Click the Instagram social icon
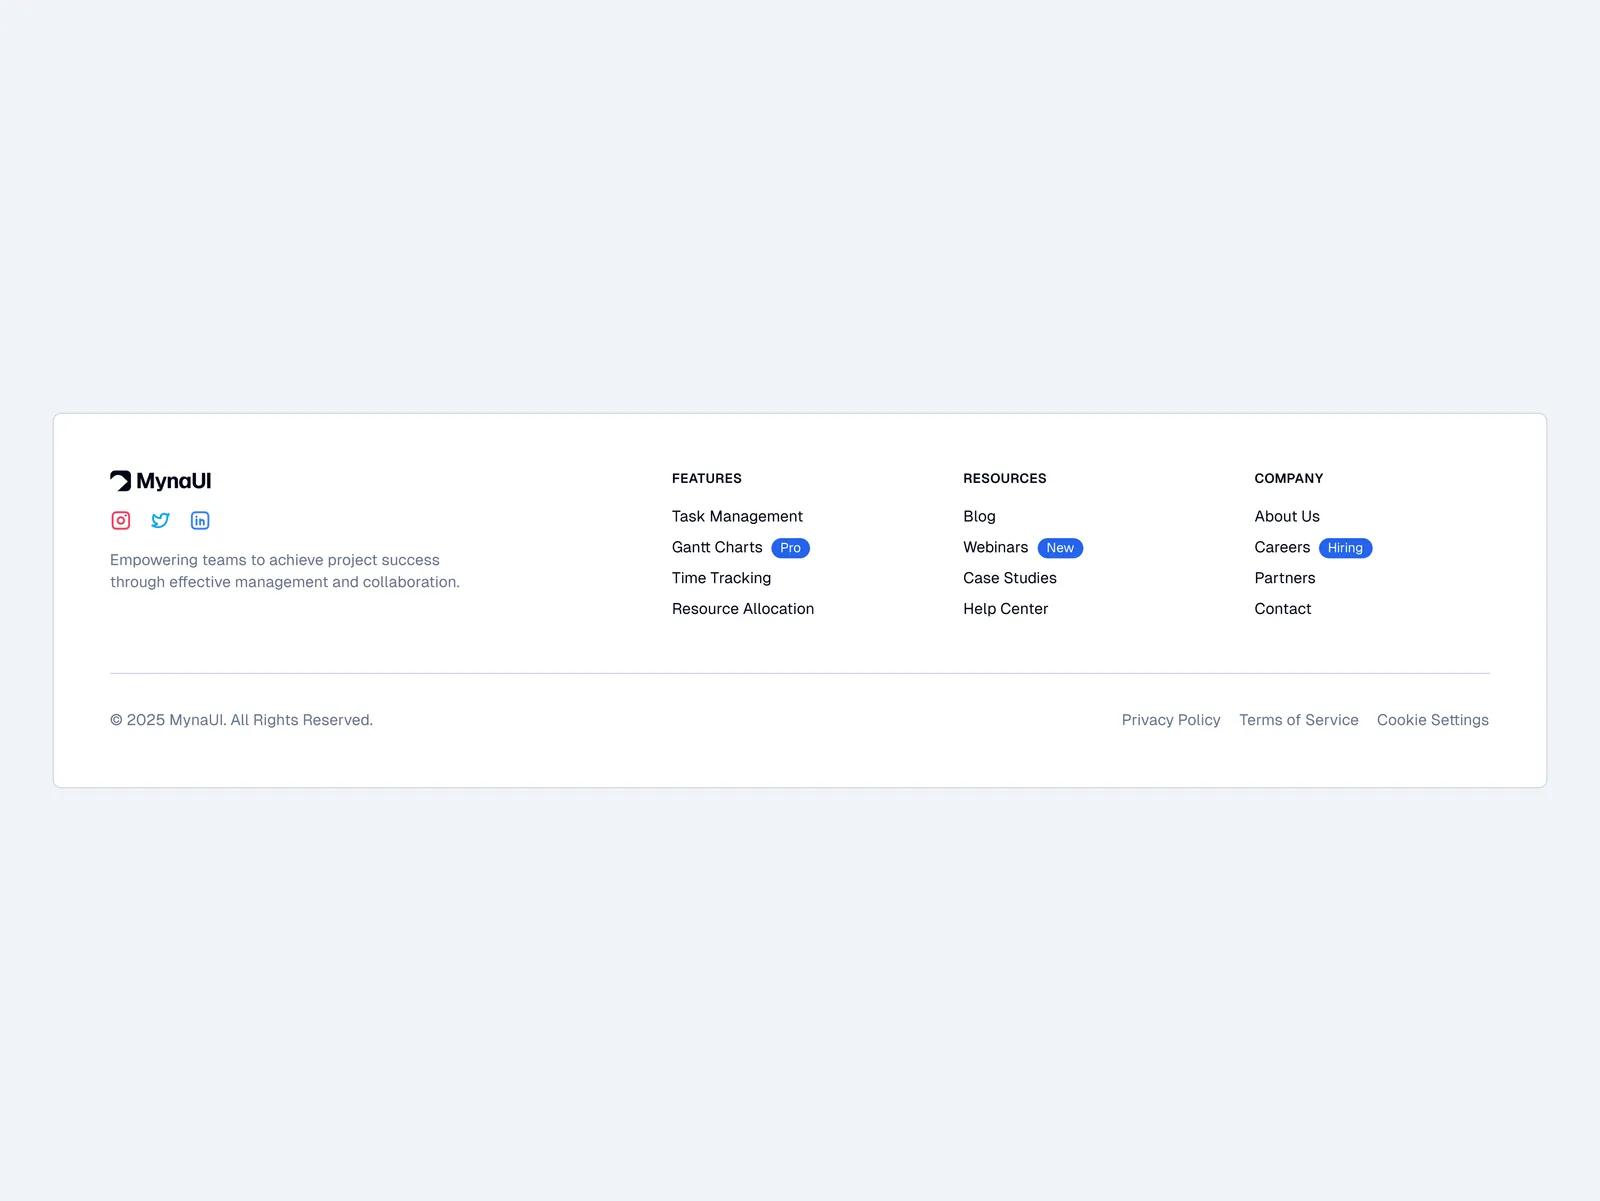Screen dimensions: 1600x1201 (x=121, y=520)
